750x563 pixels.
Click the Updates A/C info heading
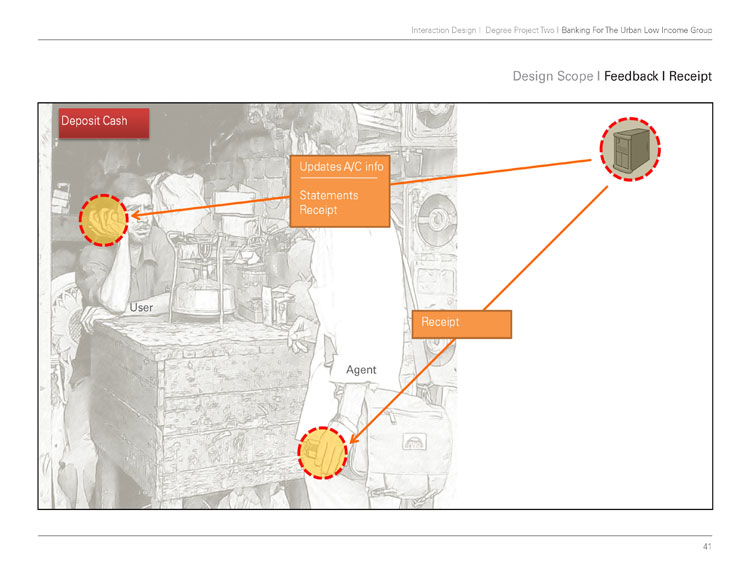(x=341, y=166)
